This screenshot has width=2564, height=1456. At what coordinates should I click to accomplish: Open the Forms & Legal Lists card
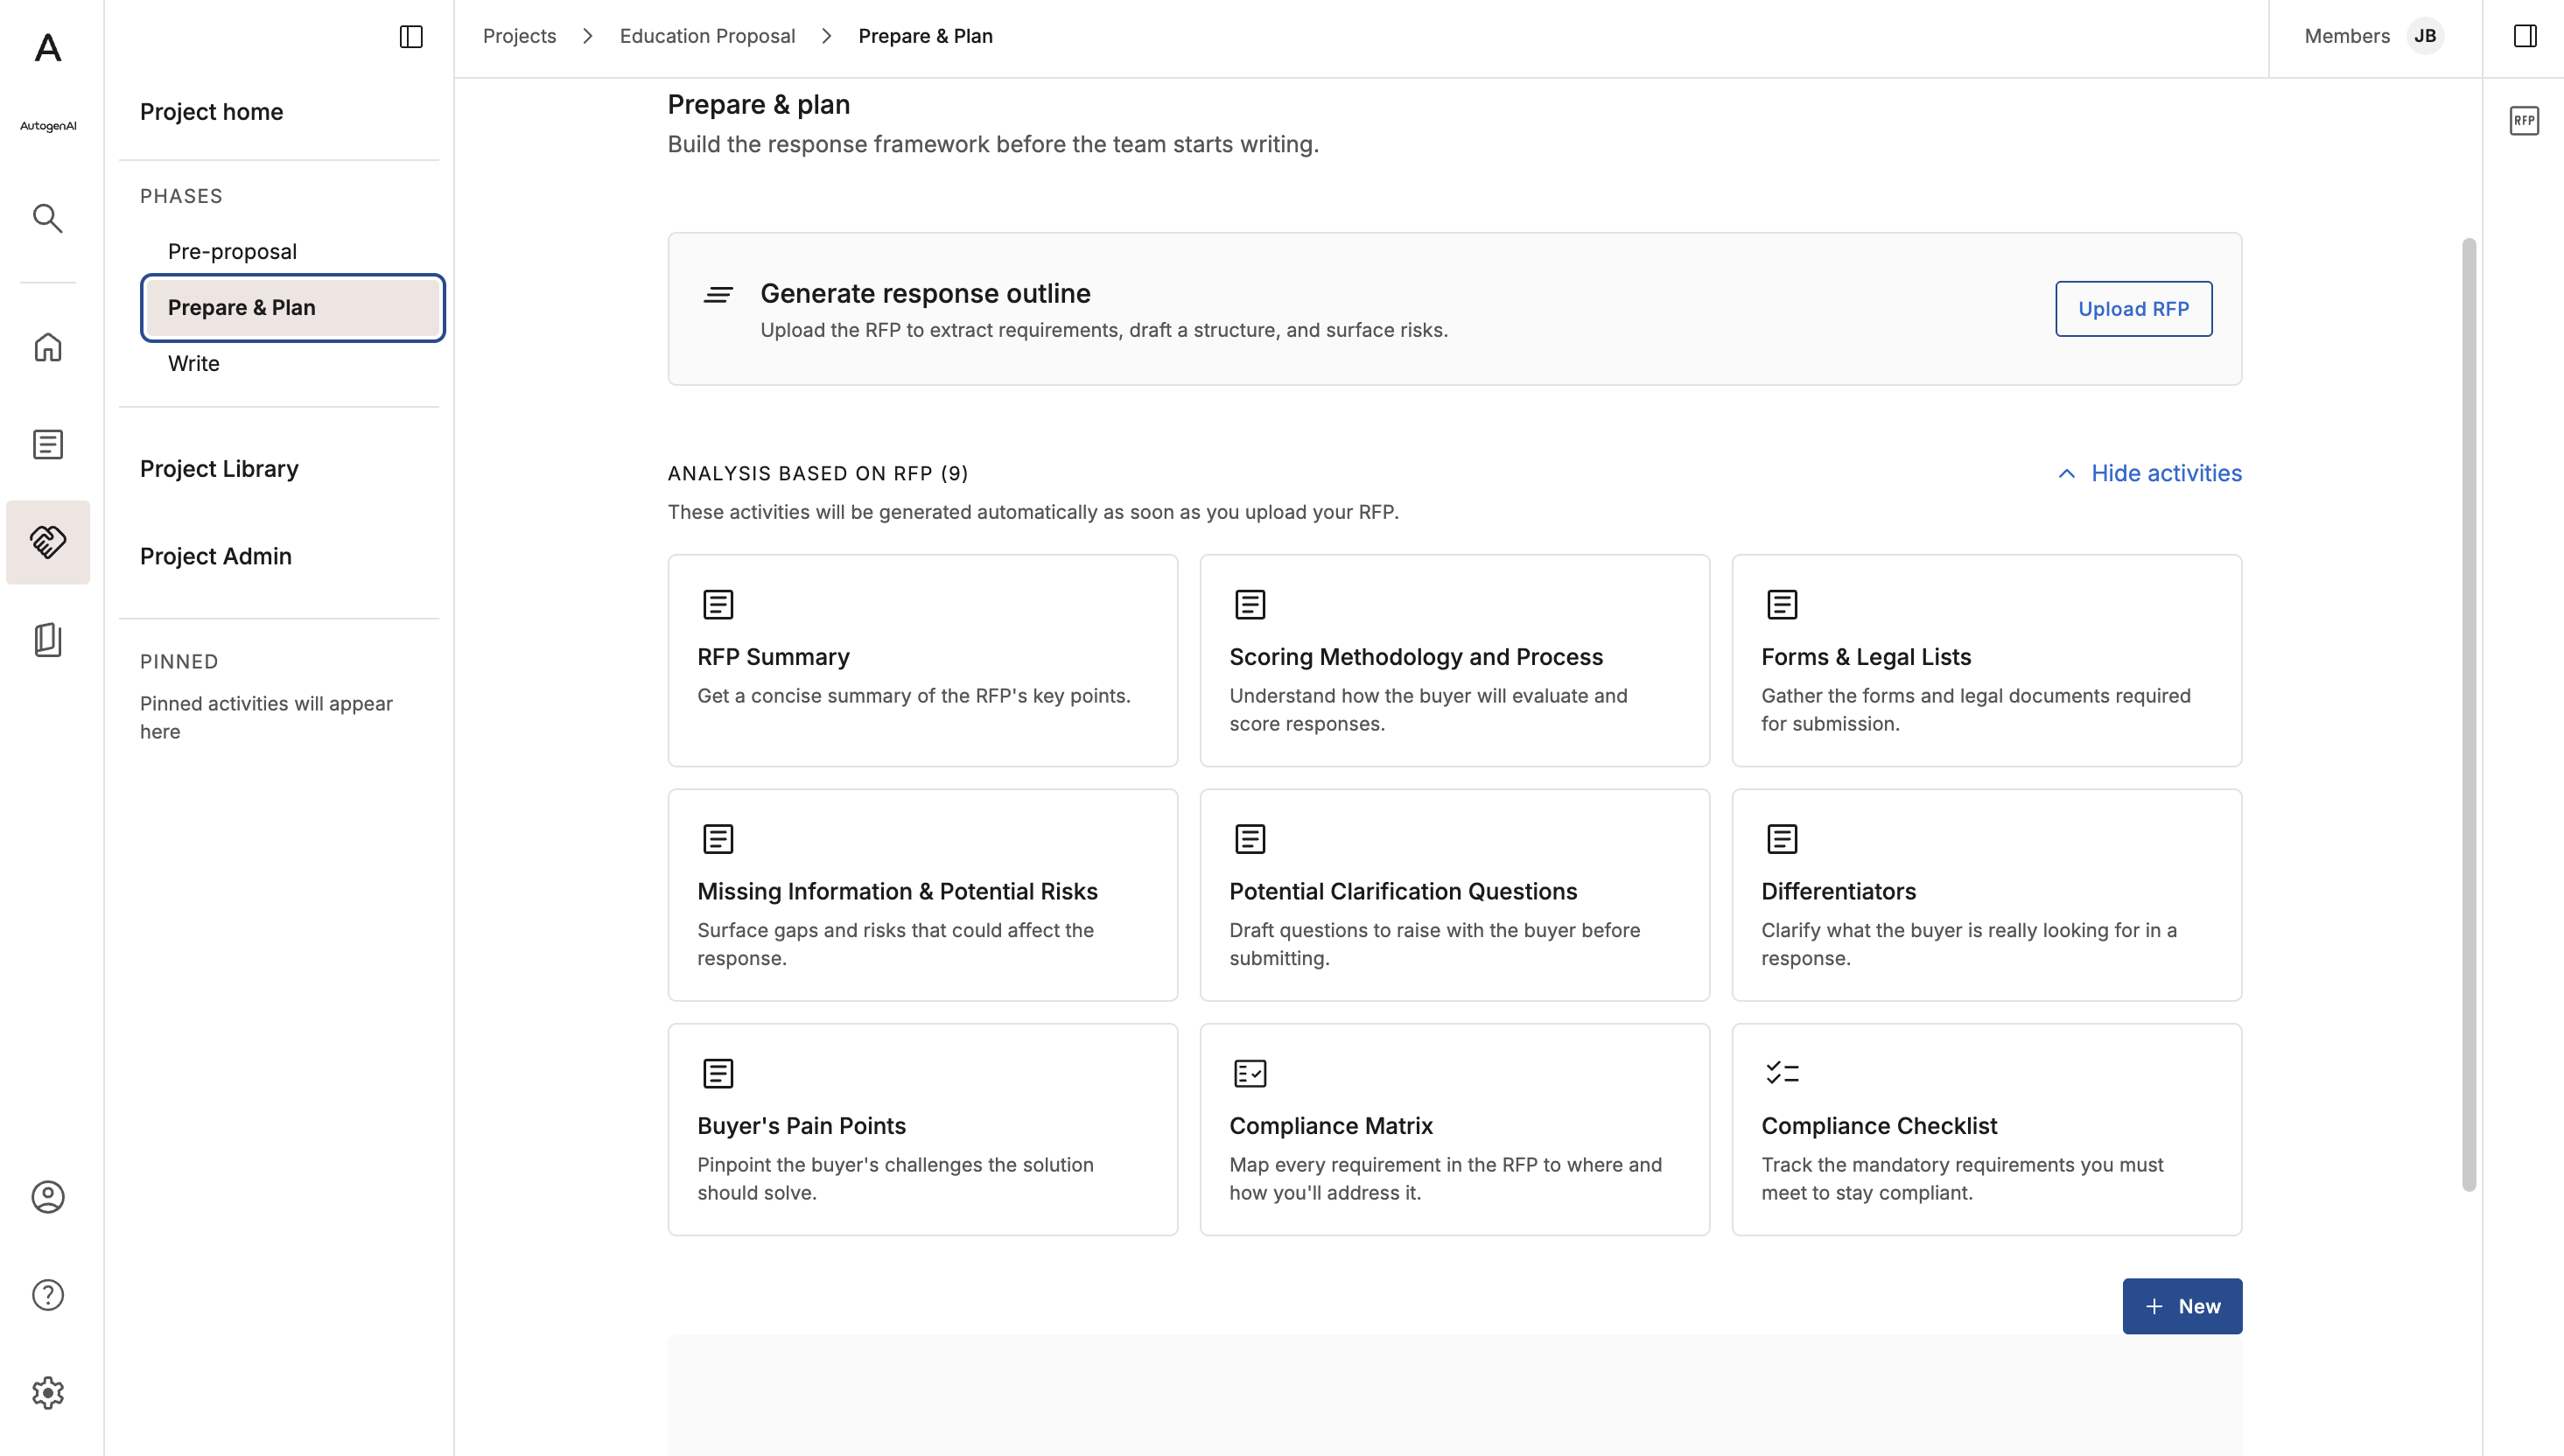(x=1987, y=660)
